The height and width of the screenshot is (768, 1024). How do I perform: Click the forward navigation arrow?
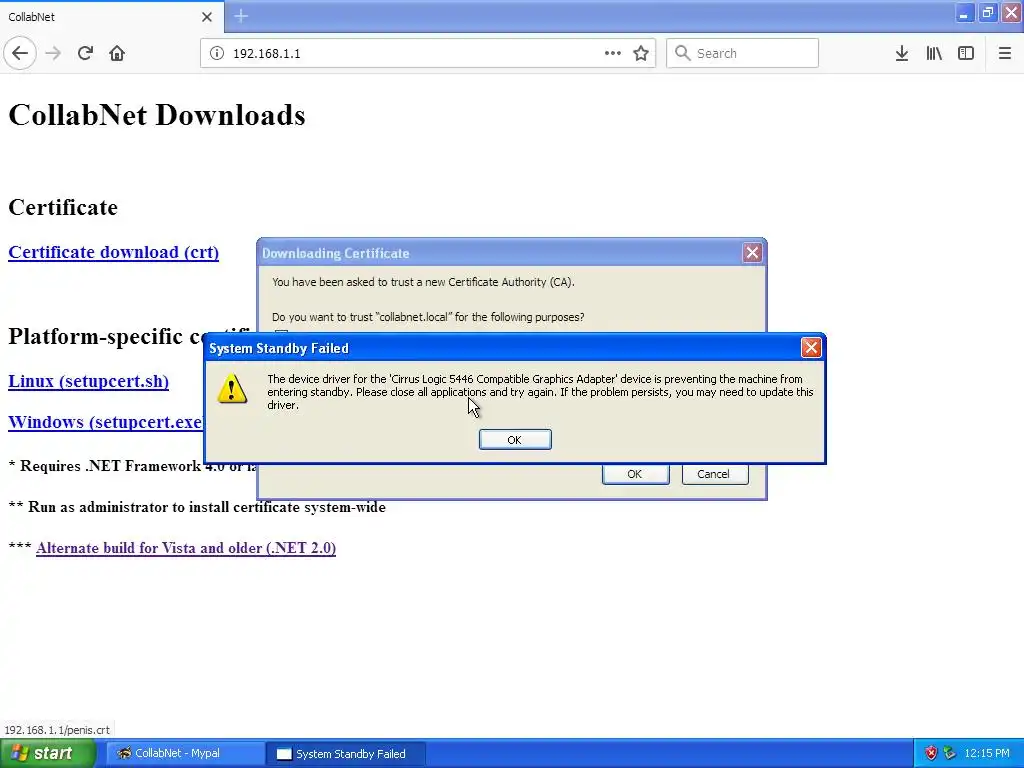(53, 53)
